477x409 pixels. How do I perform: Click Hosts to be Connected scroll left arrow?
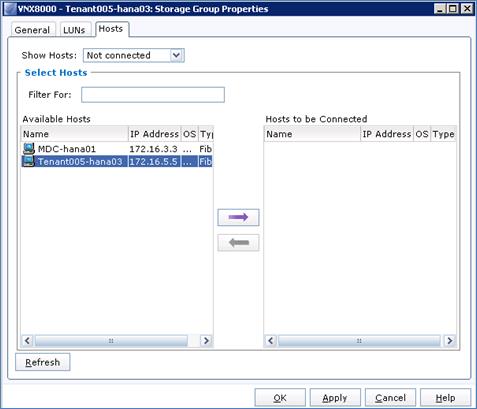271,341
